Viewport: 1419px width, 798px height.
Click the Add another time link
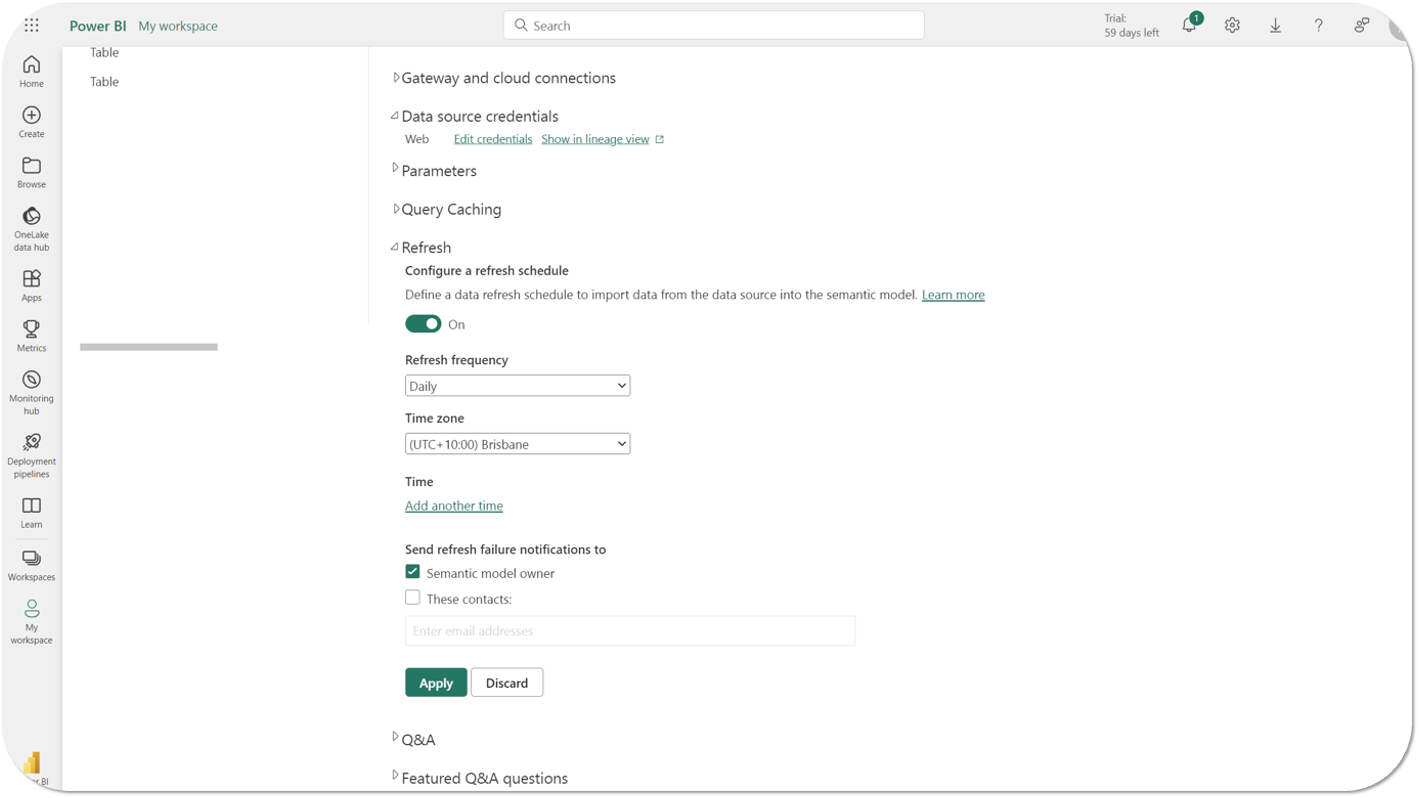pos(454,506)
